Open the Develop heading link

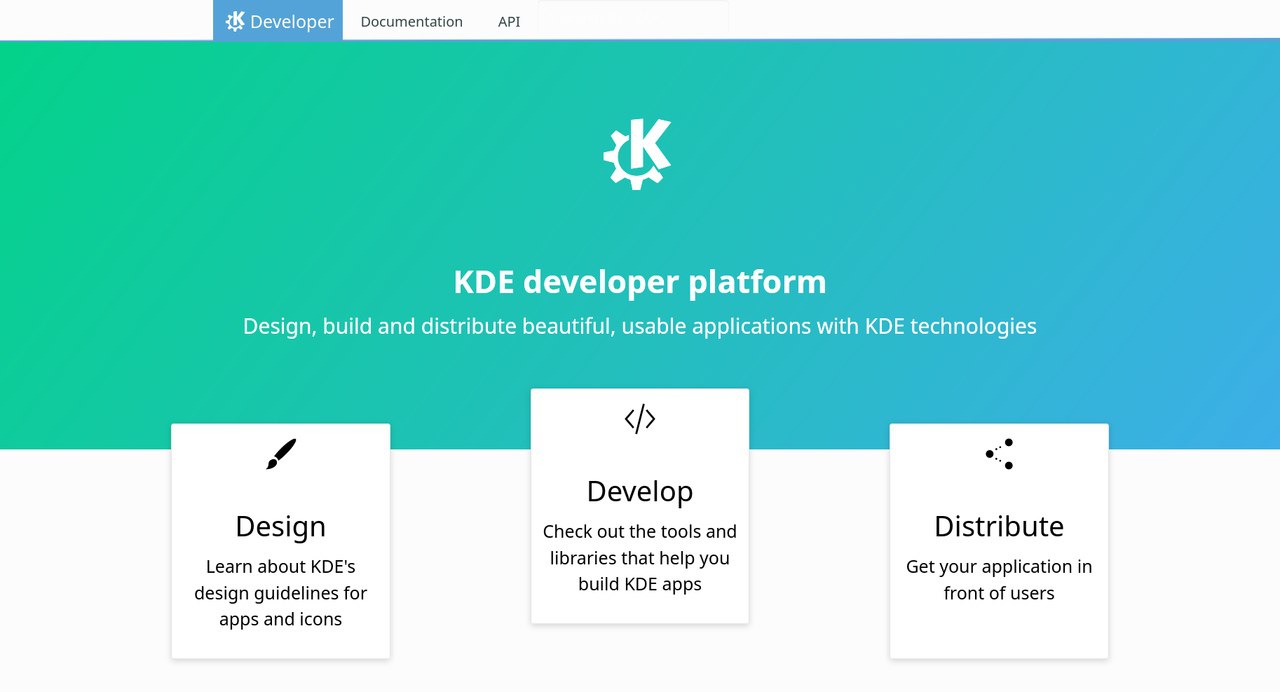[640, 491]
